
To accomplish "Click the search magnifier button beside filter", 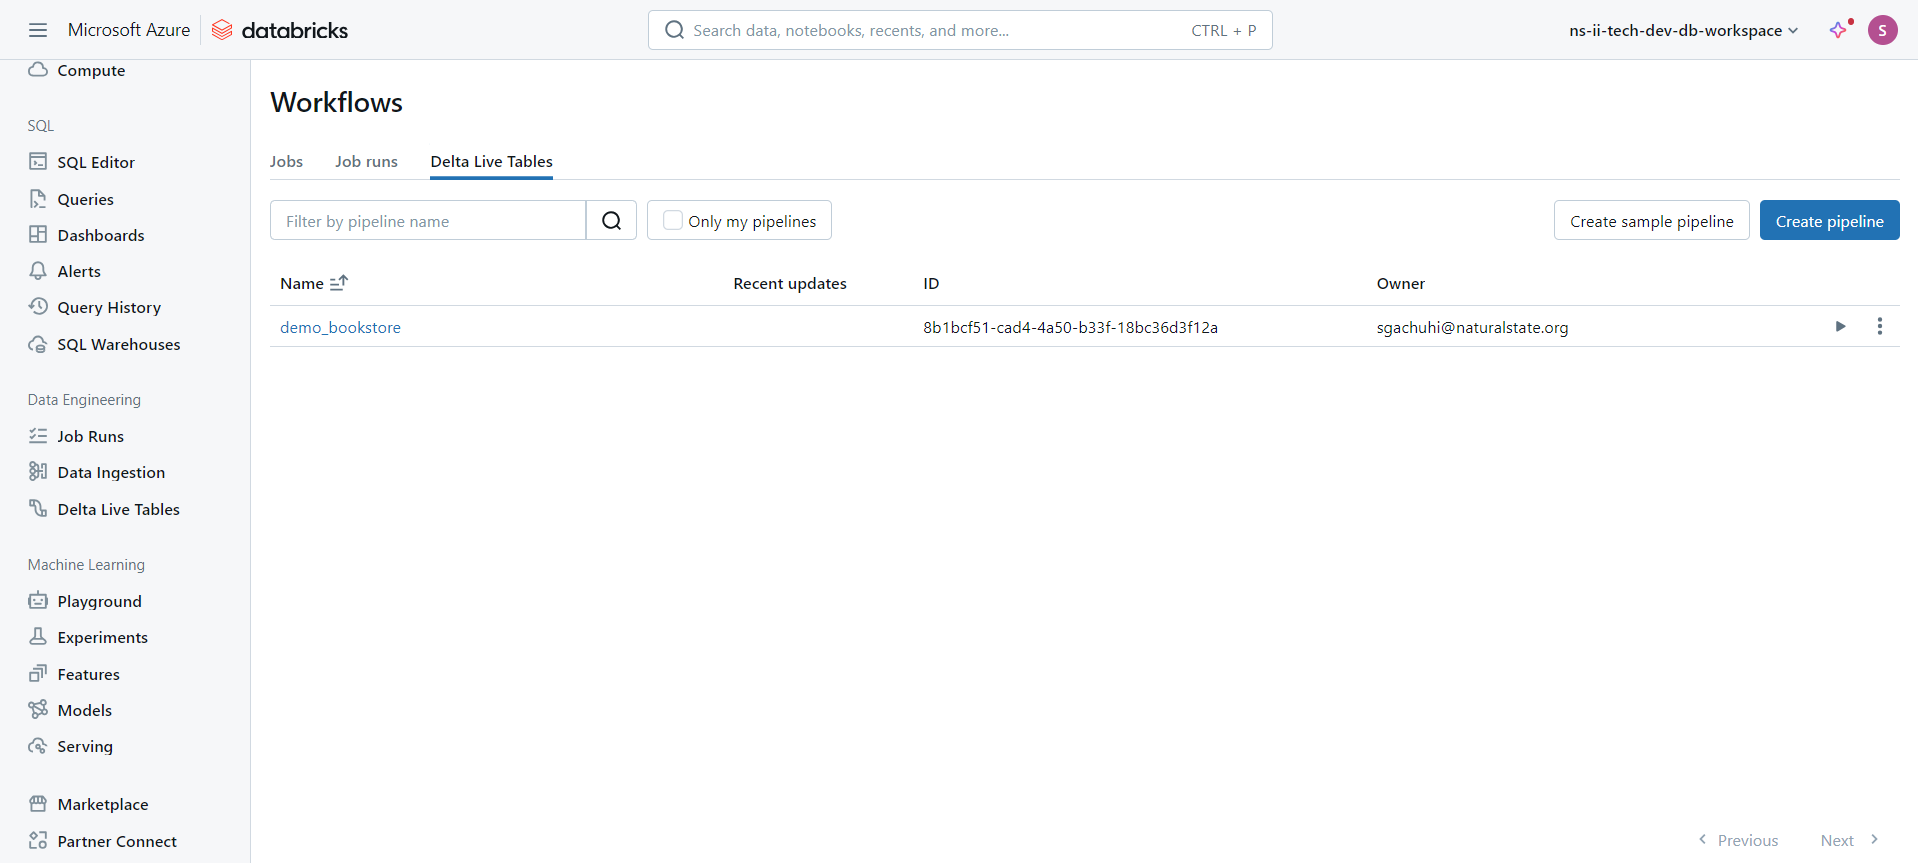I will tap(611, 220).
